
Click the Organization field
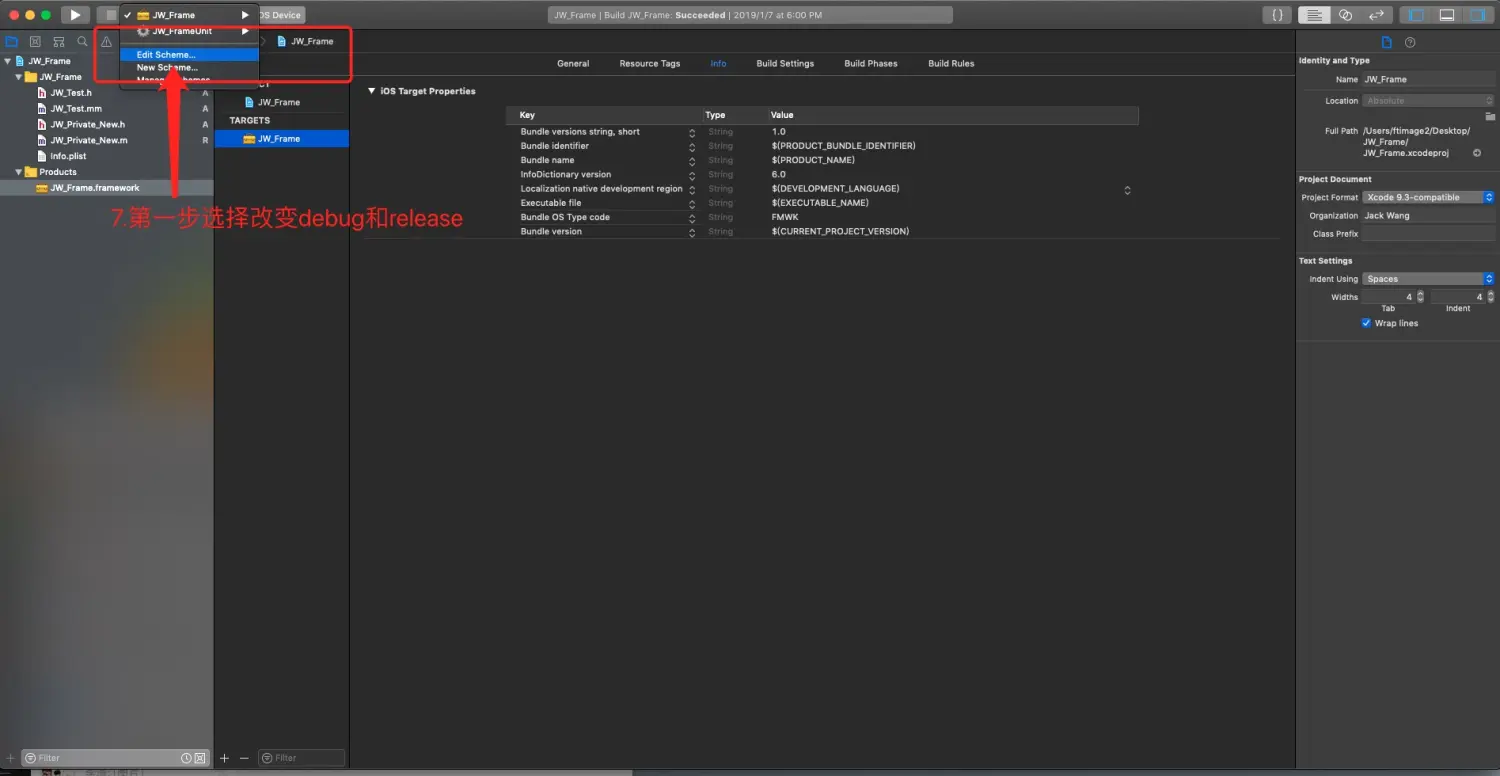(x=1428, y=216)
